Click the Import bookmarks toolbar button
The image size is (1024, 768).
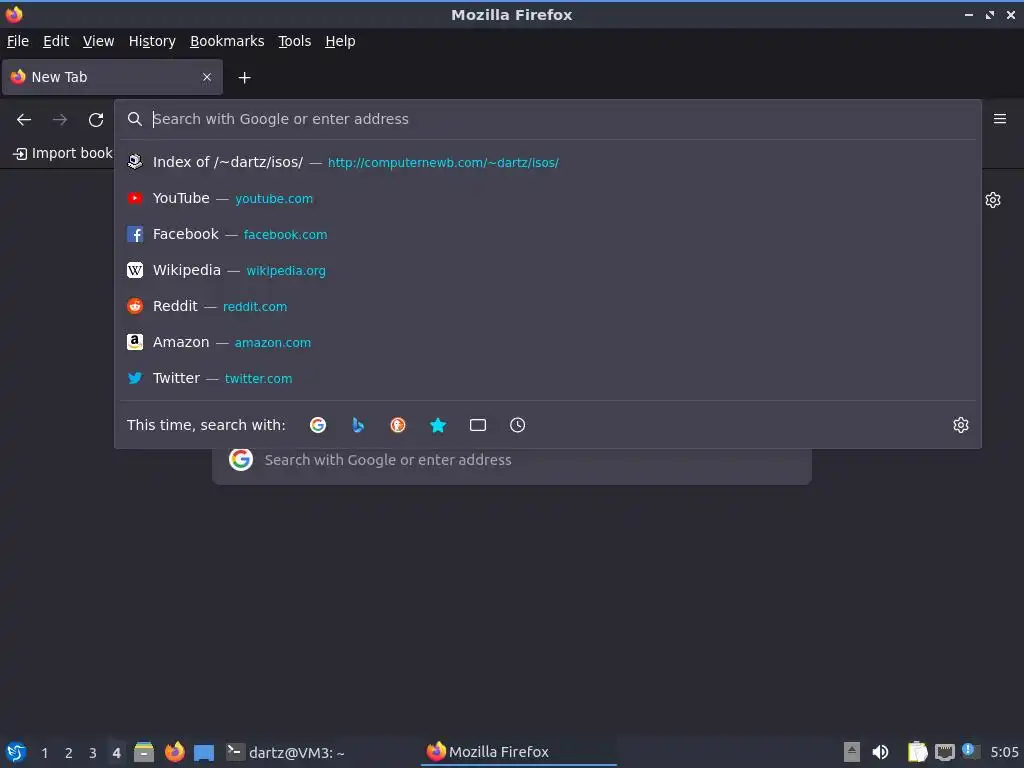[62, 153]
